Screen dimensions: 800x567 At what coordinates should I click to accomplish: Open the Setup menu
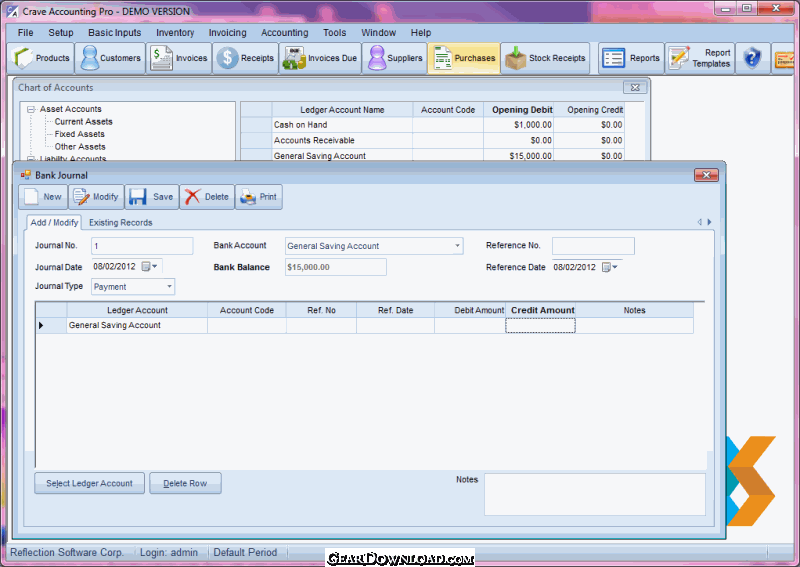tap(61, 33)
